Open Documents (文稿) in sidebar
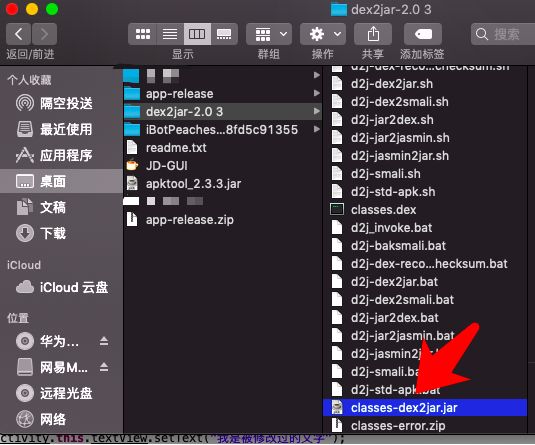The width and height of the screenshot is (535, 445). (61, 207)
